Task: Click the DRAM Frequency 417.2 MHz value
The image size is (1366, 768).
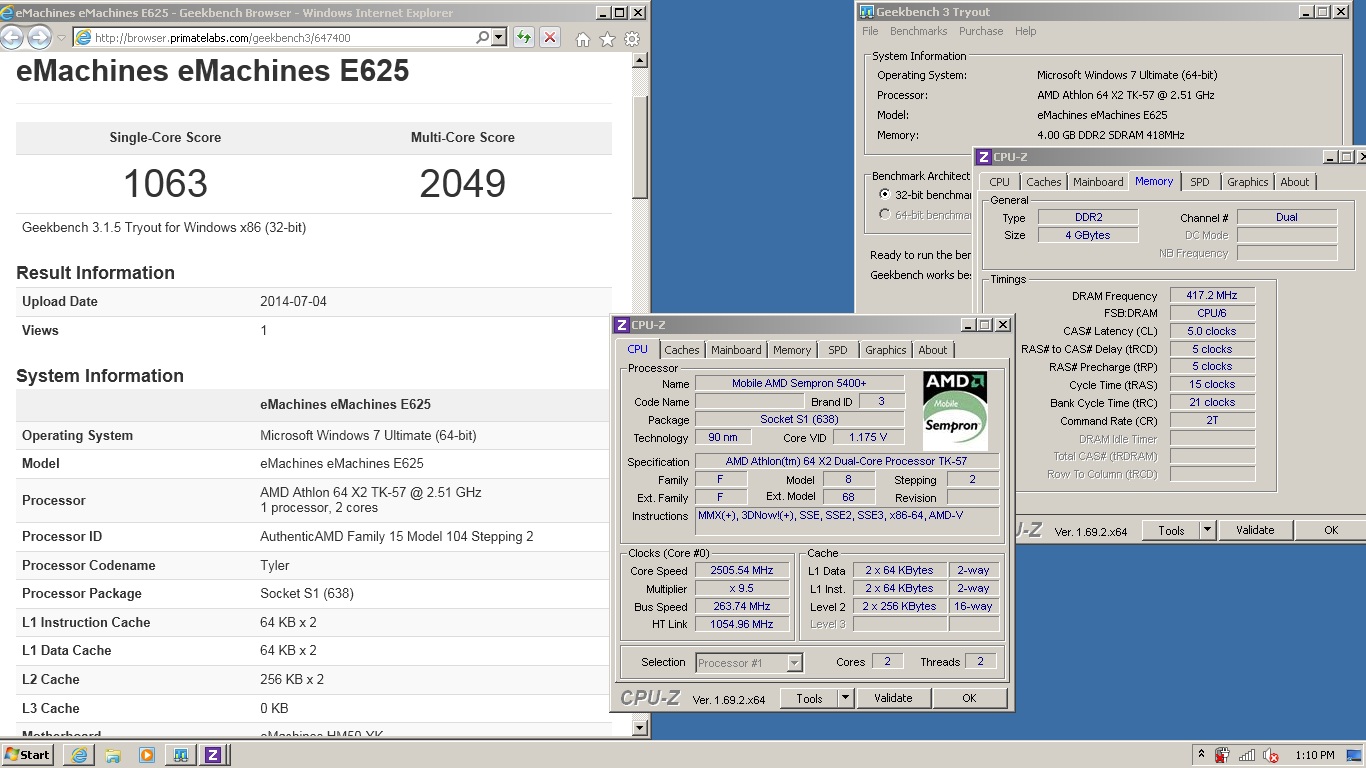Action: coord(1211,296)
